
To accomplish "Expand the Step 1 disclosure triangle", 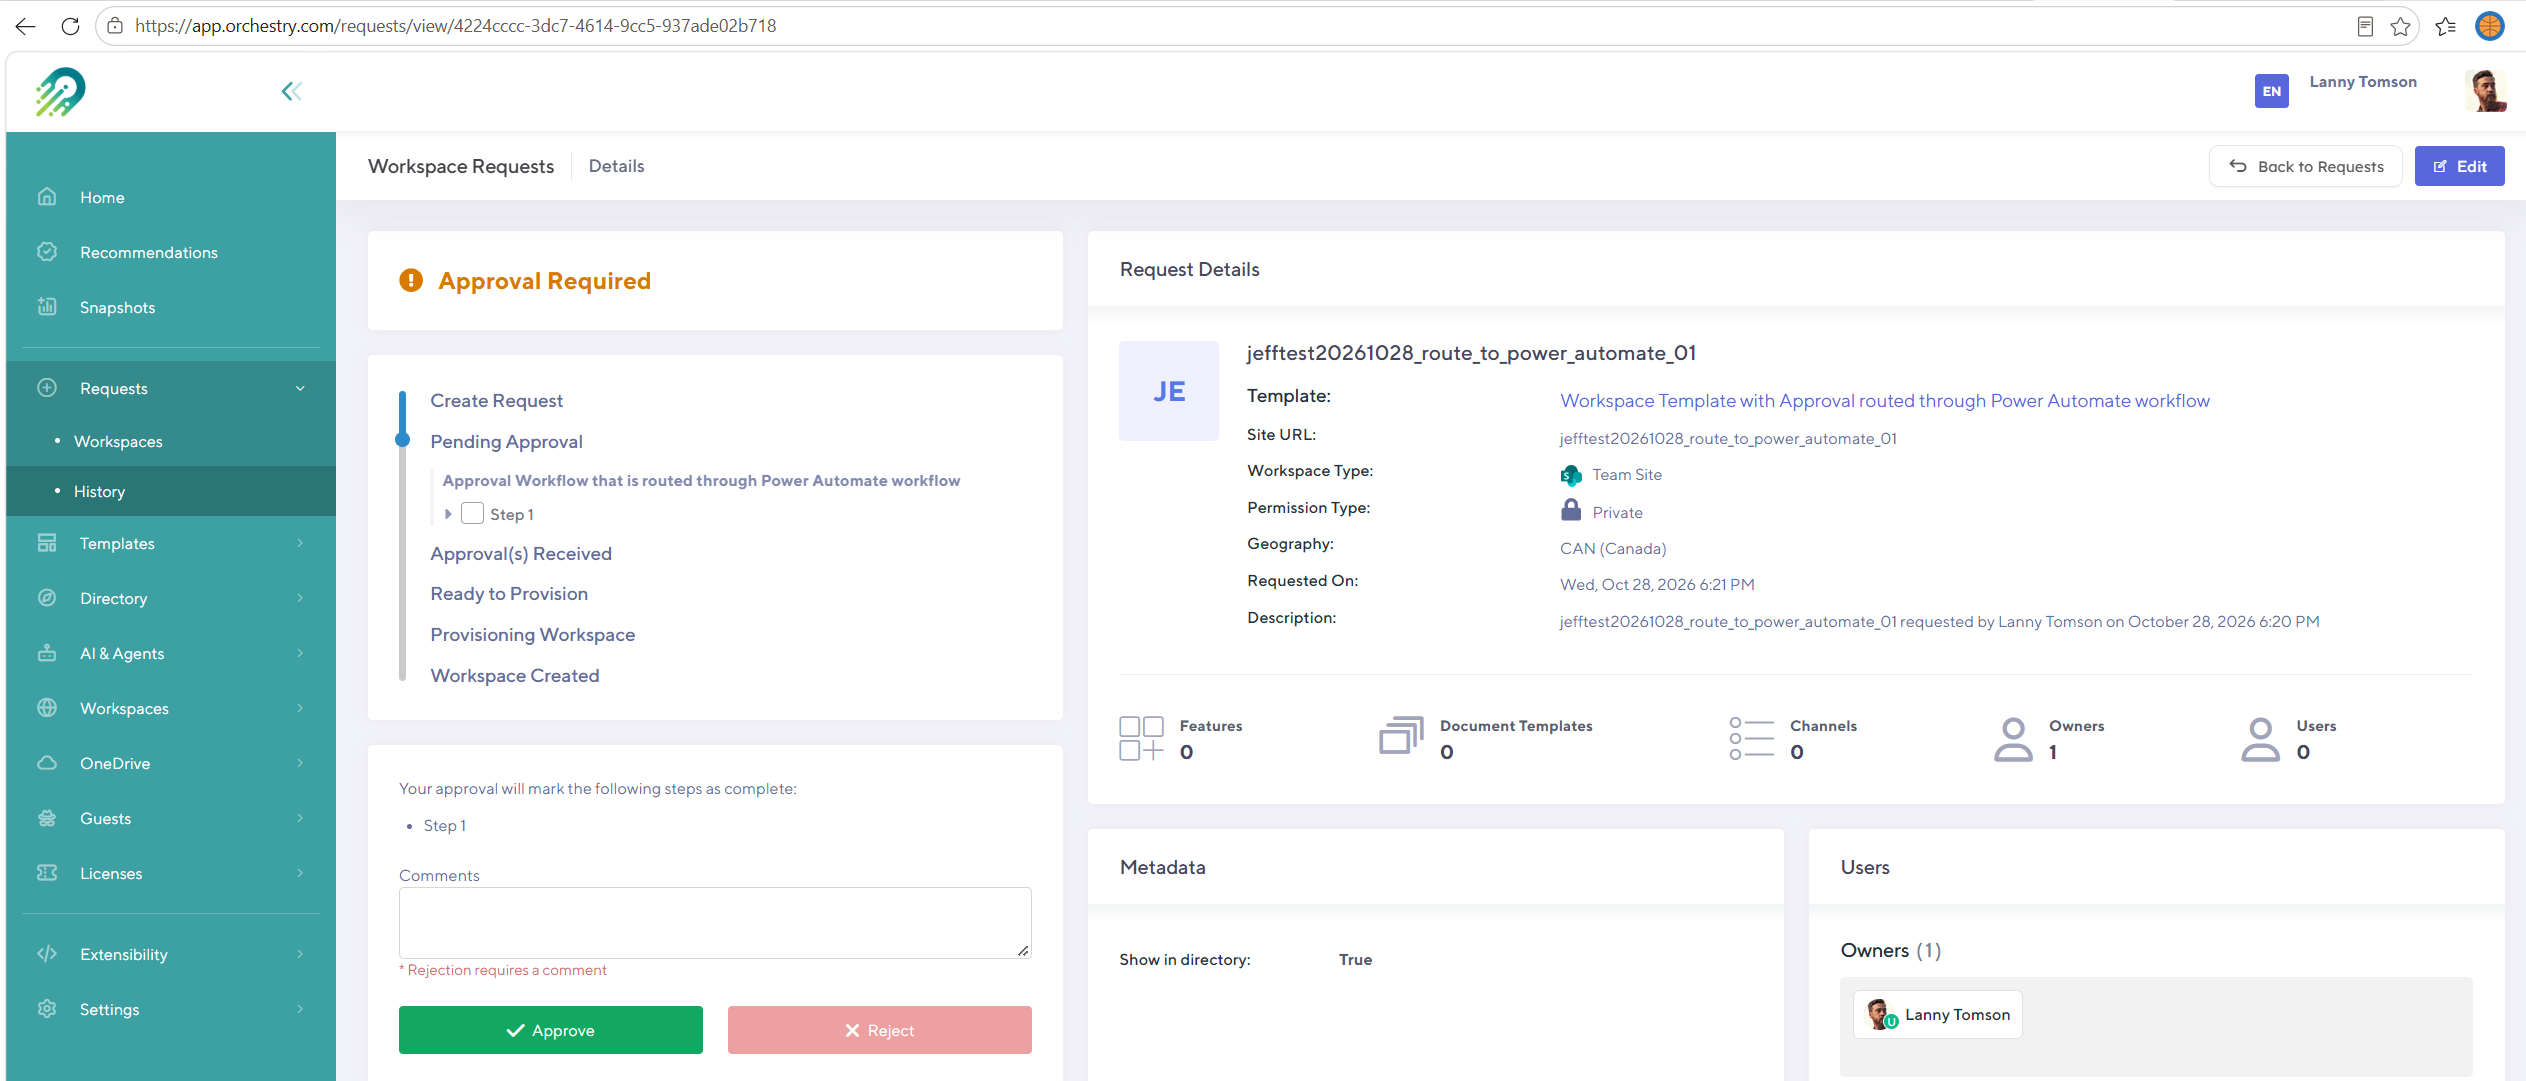I will (448, 514).
